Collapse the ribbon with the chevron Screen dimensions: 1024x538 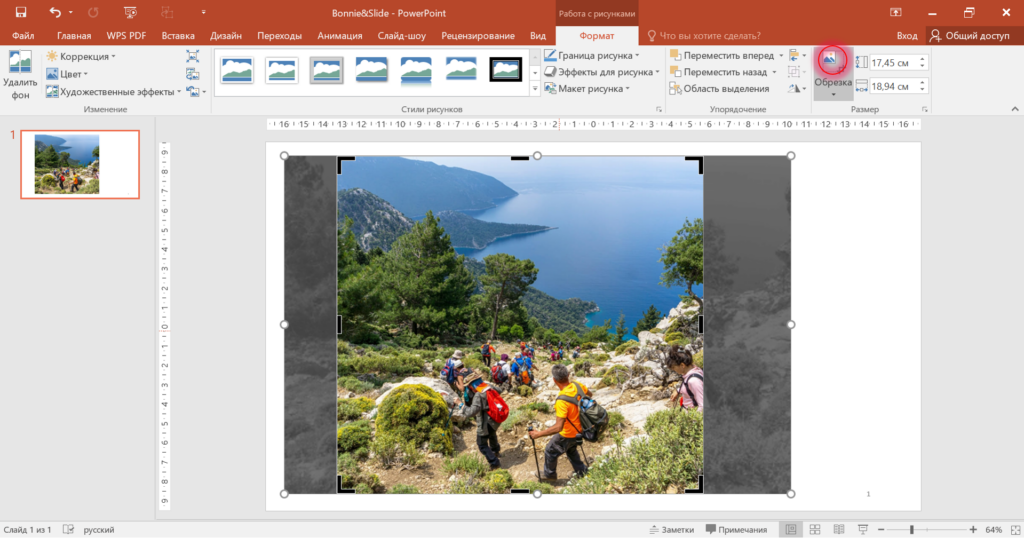(x=1014, y=109)
